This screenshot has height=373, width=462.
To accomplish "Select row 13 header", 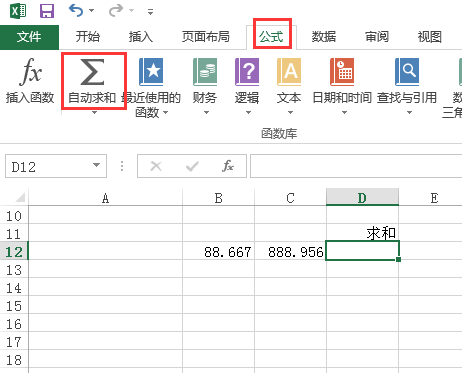I will pyautogui.click(x=14, y=270).
